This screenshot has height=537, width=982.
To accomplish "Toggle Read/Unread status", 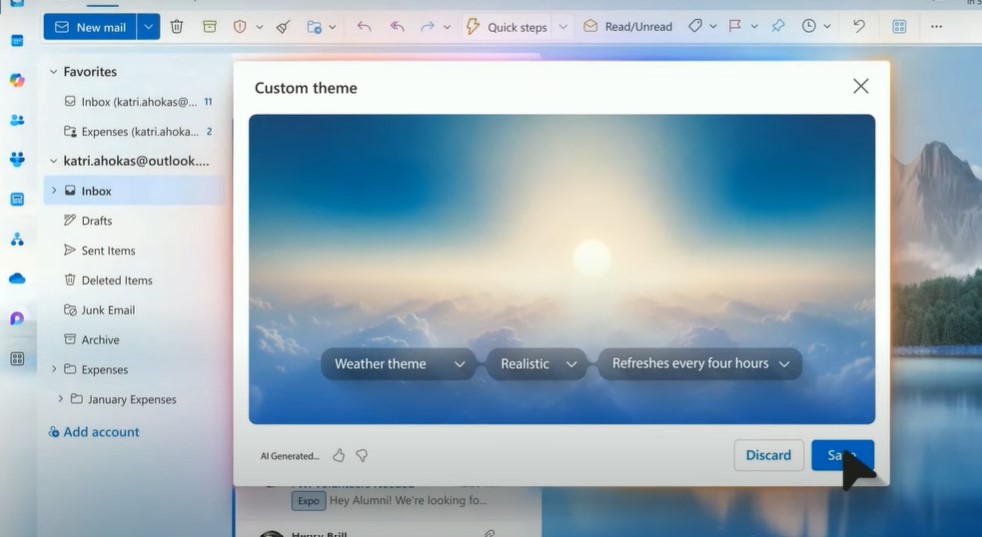I will [x=627, y=27].
